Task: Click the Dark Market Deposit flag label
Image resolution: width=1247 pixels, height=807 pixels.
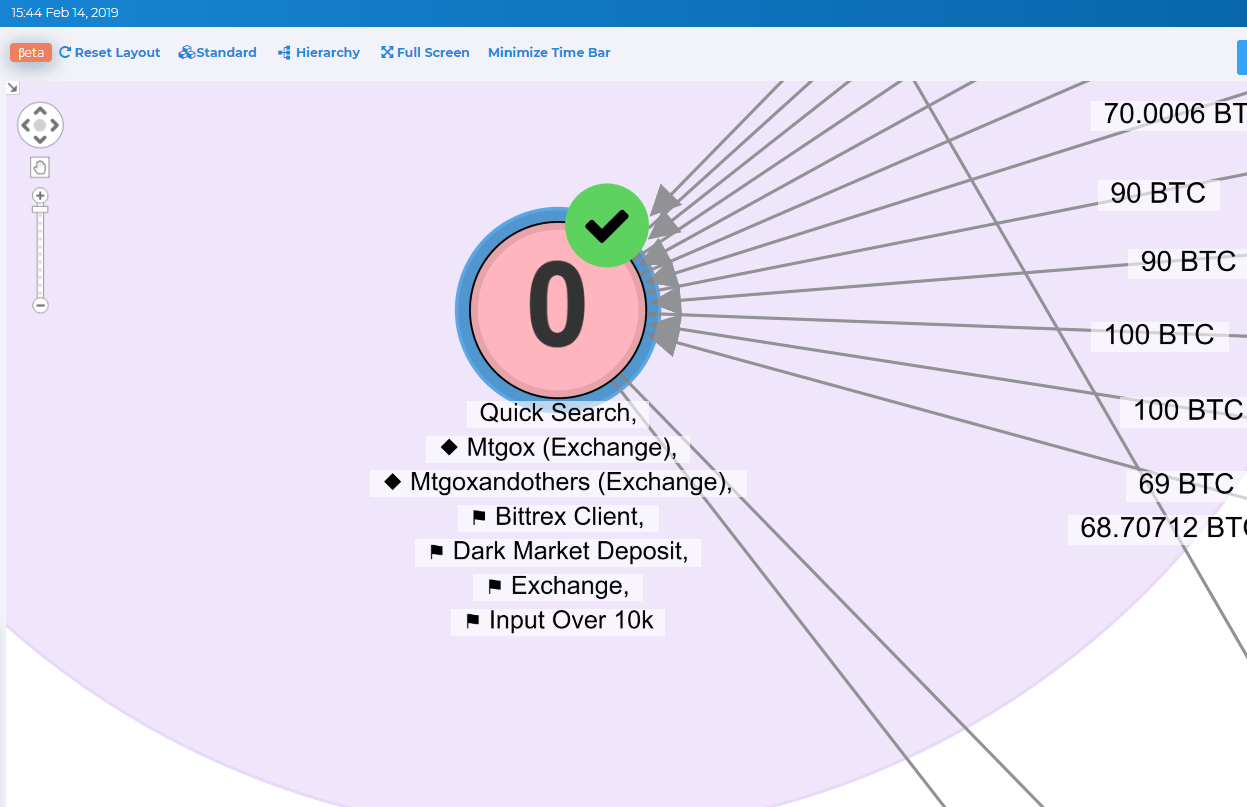Action: (557, 552)
